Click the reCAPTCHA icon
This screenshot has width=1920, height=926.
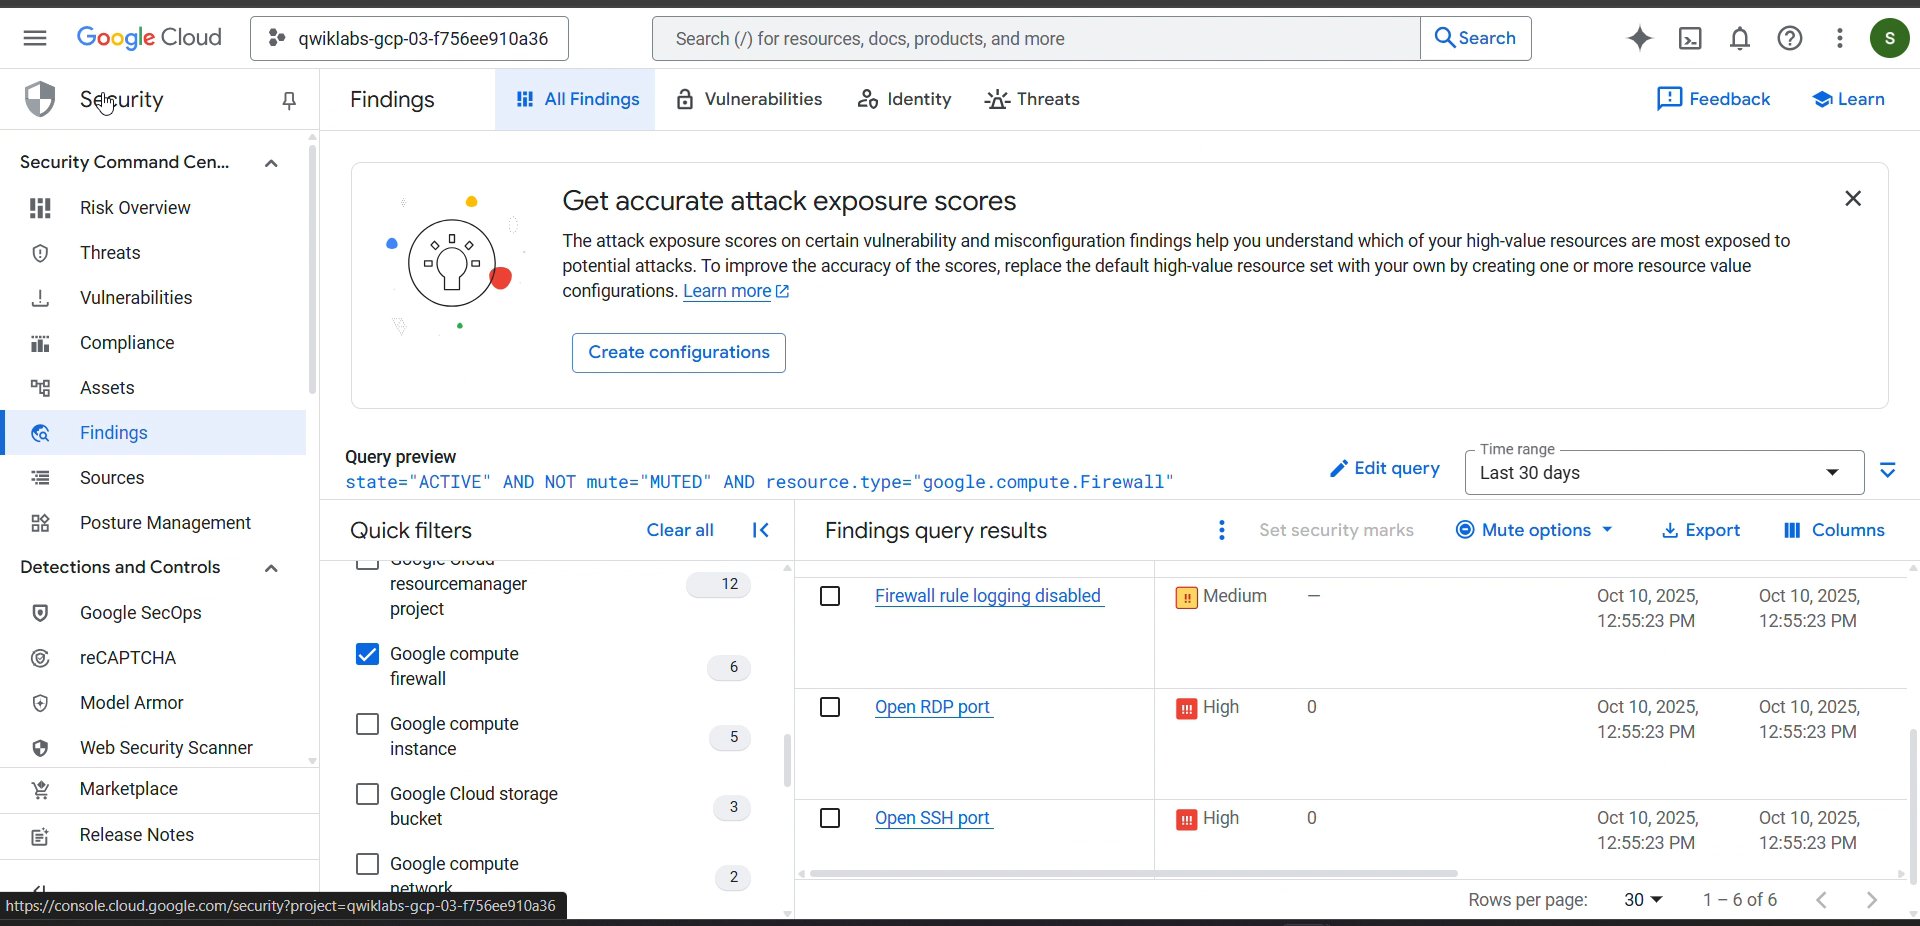point(40,658)
